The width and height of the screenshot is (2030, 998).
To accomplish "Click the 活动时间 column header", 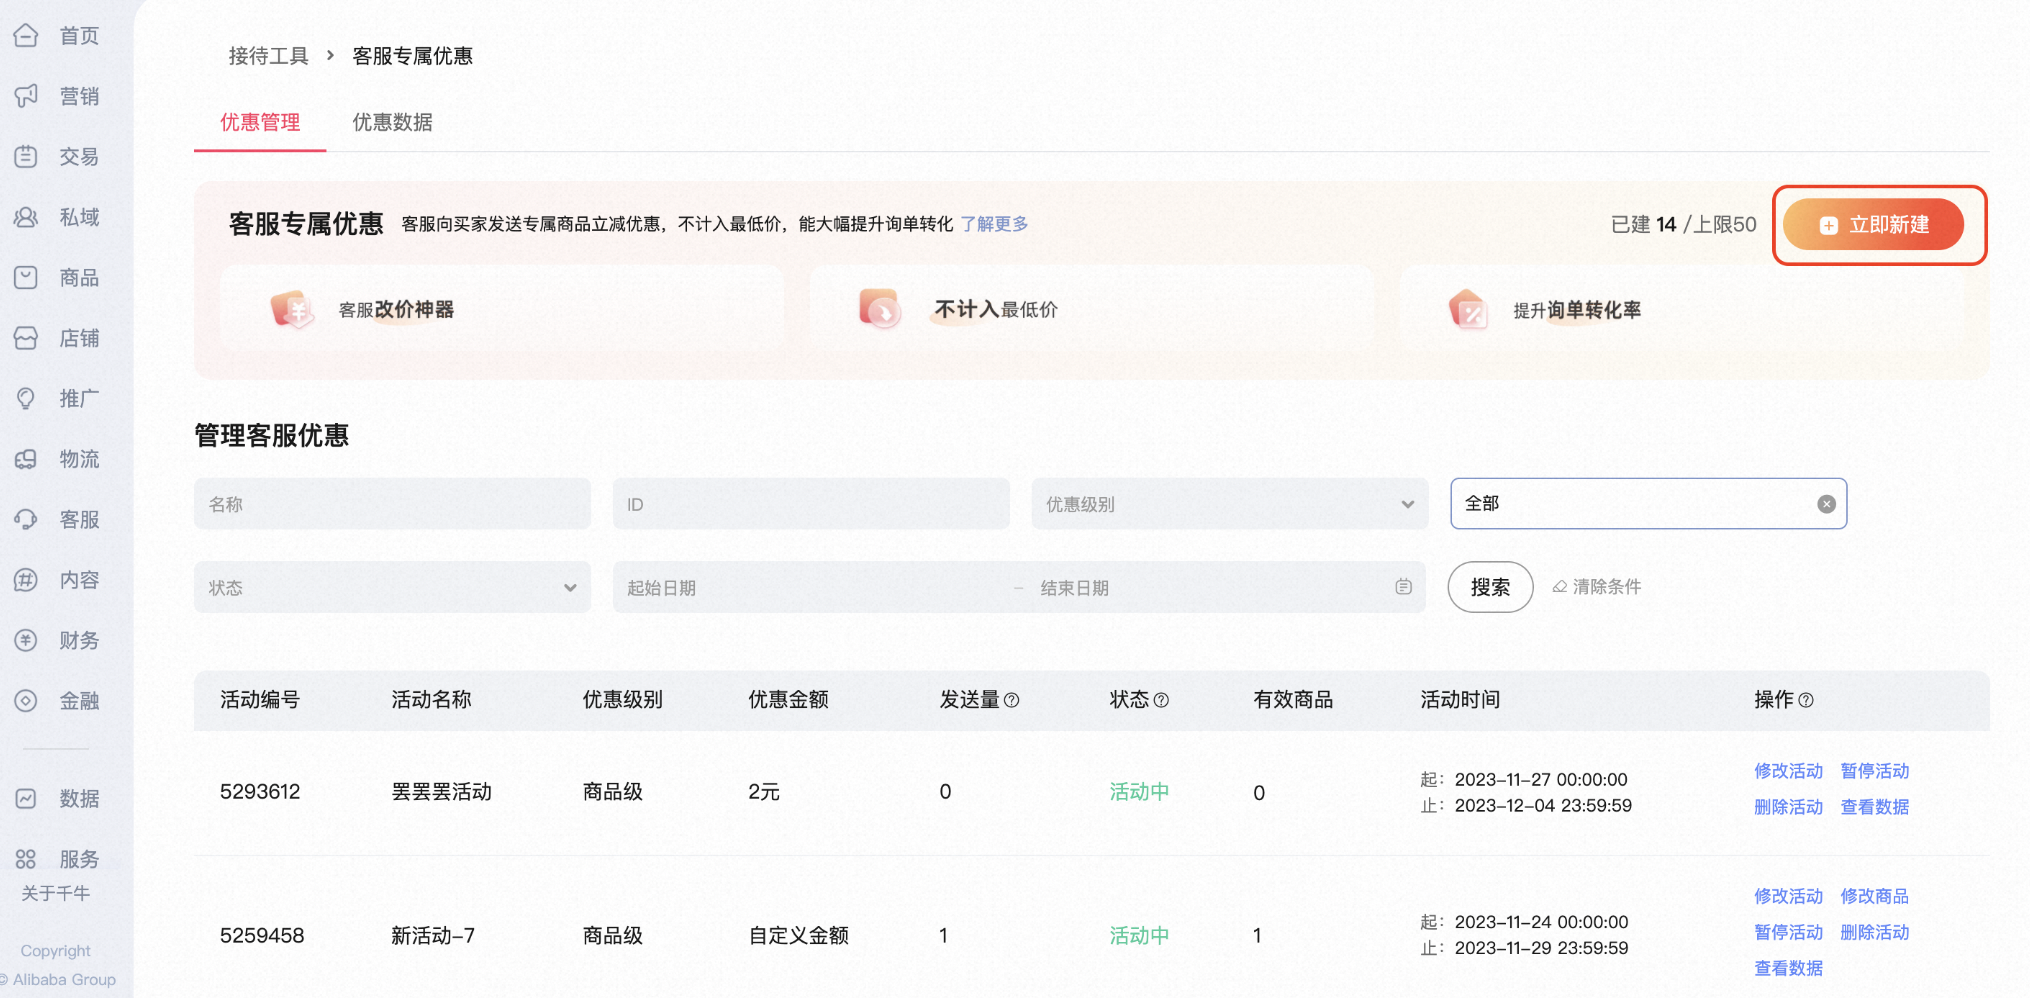I will click(1460, 700).
